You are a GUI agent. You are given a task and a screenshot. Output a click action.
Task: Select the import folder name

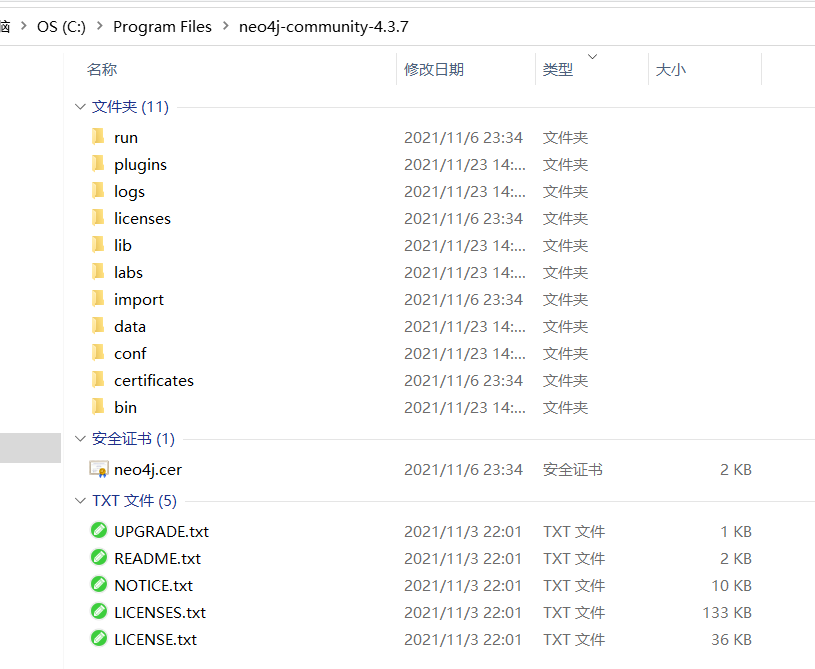pos(139,300)
